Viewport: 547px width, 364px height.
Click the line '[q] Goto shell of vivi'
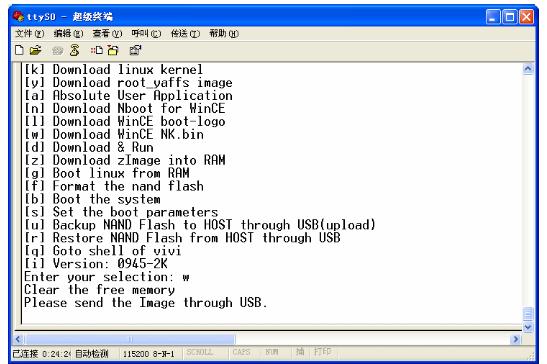click(103, 251)
